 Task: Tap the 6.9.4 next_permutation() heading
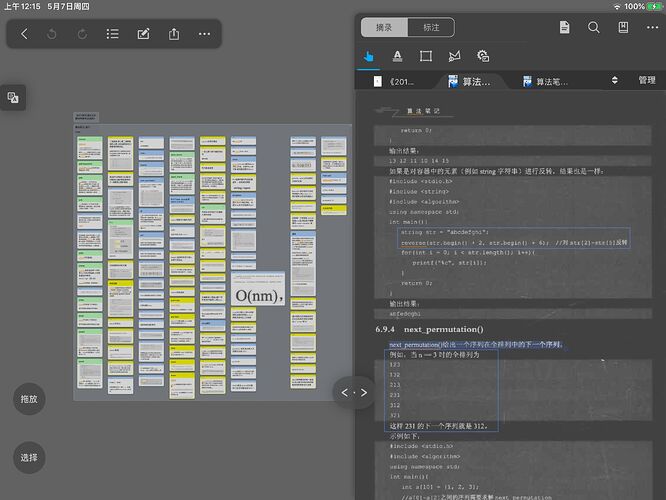point(429,329)
